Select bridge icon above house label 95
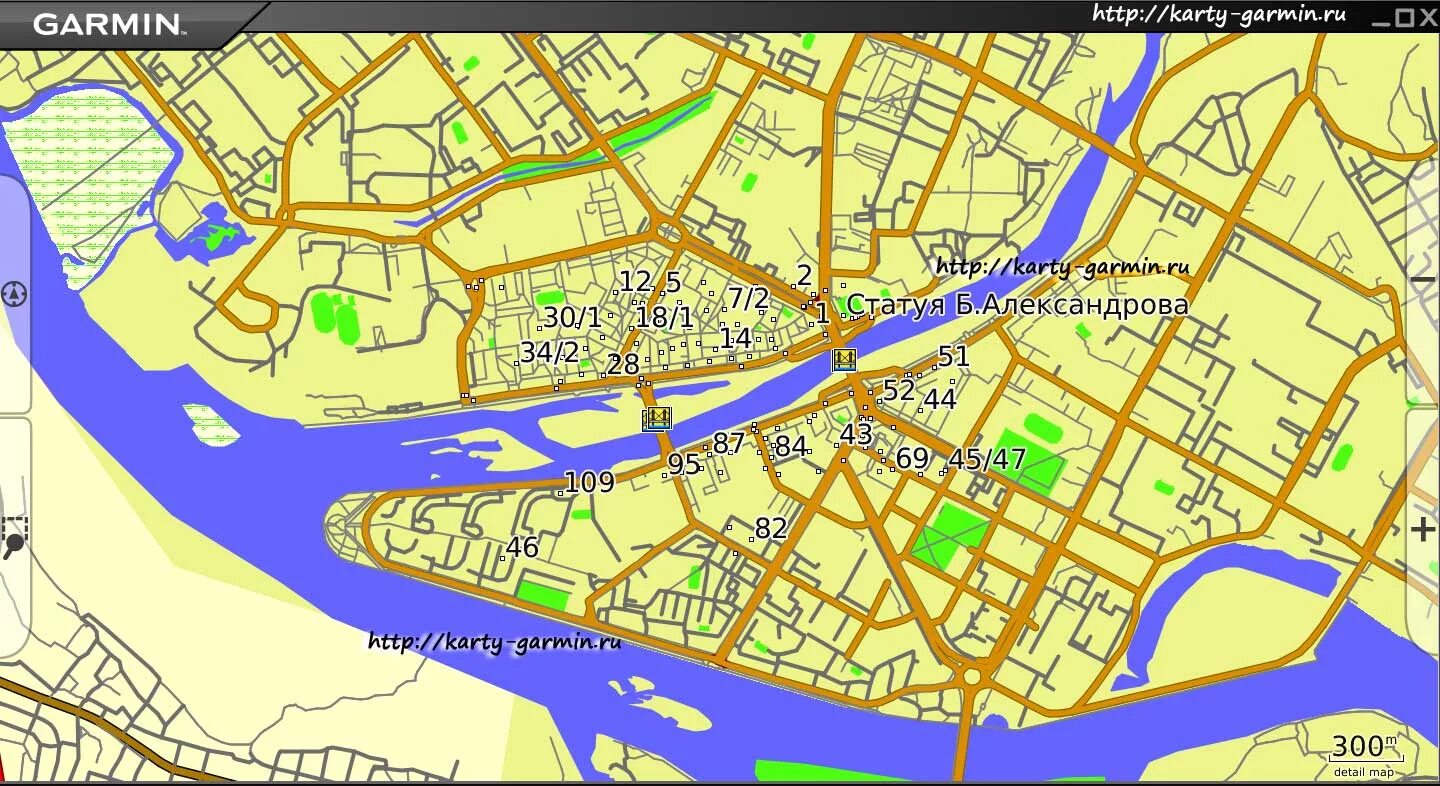Viewport: 1440px width, 786px height. tap(657, 418)
